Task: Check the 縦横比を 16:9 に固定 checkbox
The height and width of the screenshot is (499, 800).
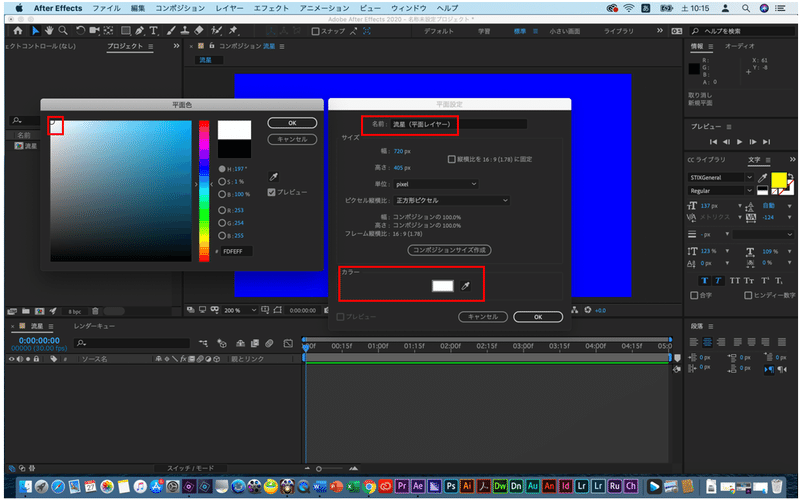Action: (451, 159)
